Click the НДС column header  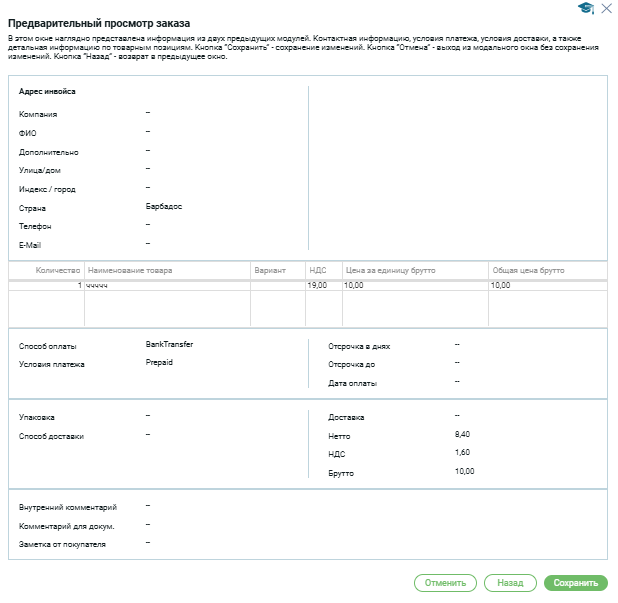318,271
